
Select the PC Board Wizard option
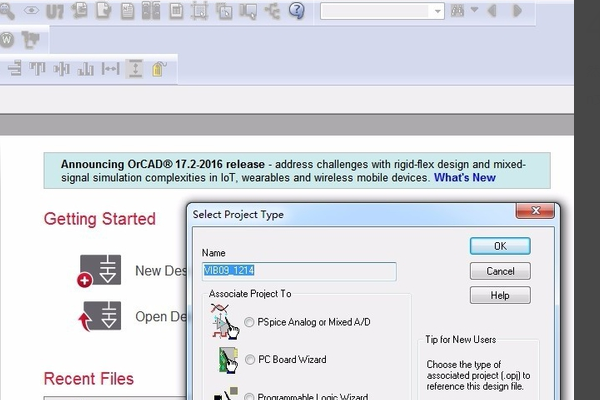tap(249, 359)
